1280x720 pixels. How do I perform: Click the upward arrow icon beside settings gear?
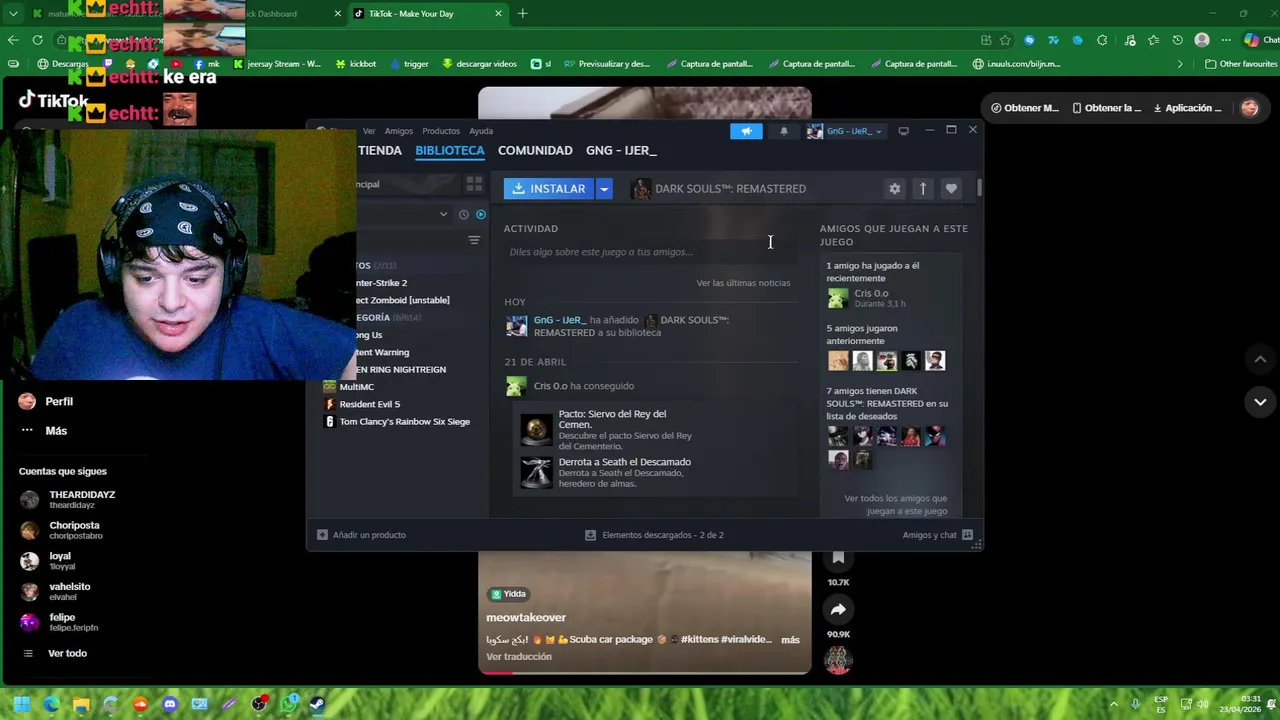[x=923, y=188]
